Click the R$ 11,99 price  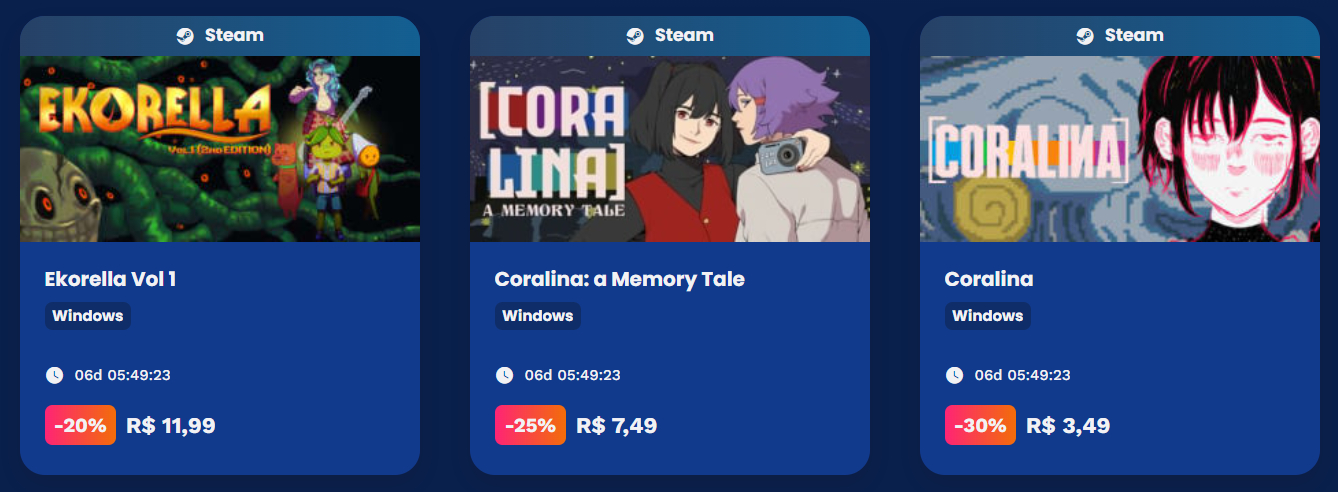(x=171, y=426)
